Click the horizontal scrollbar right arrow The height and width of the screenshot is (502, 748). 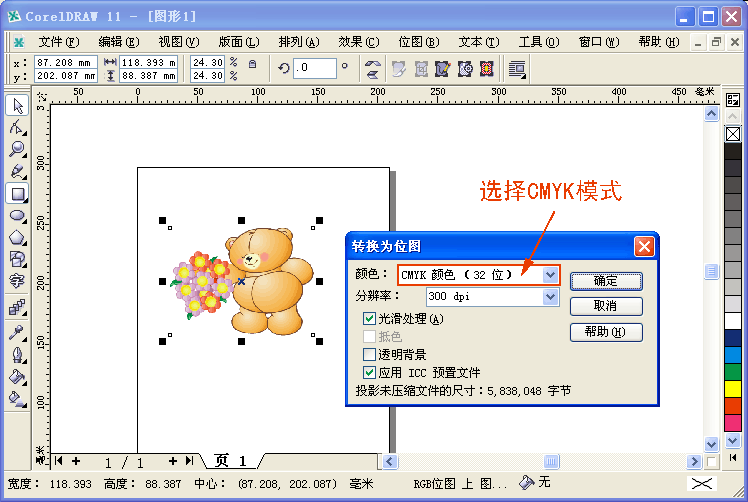(694, 461)
